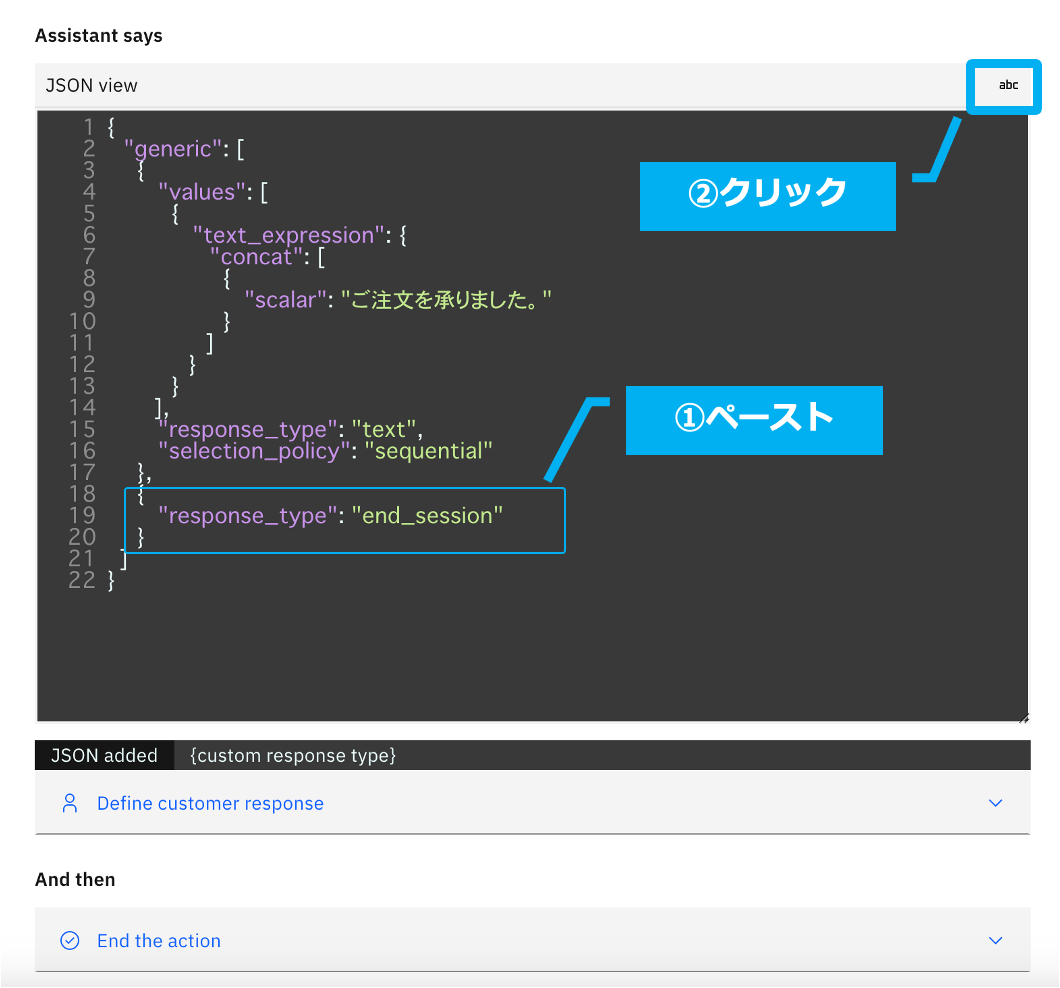The image size is (1060, 988).
Task: Select the End the action option text
Action: tap(159, 941)
